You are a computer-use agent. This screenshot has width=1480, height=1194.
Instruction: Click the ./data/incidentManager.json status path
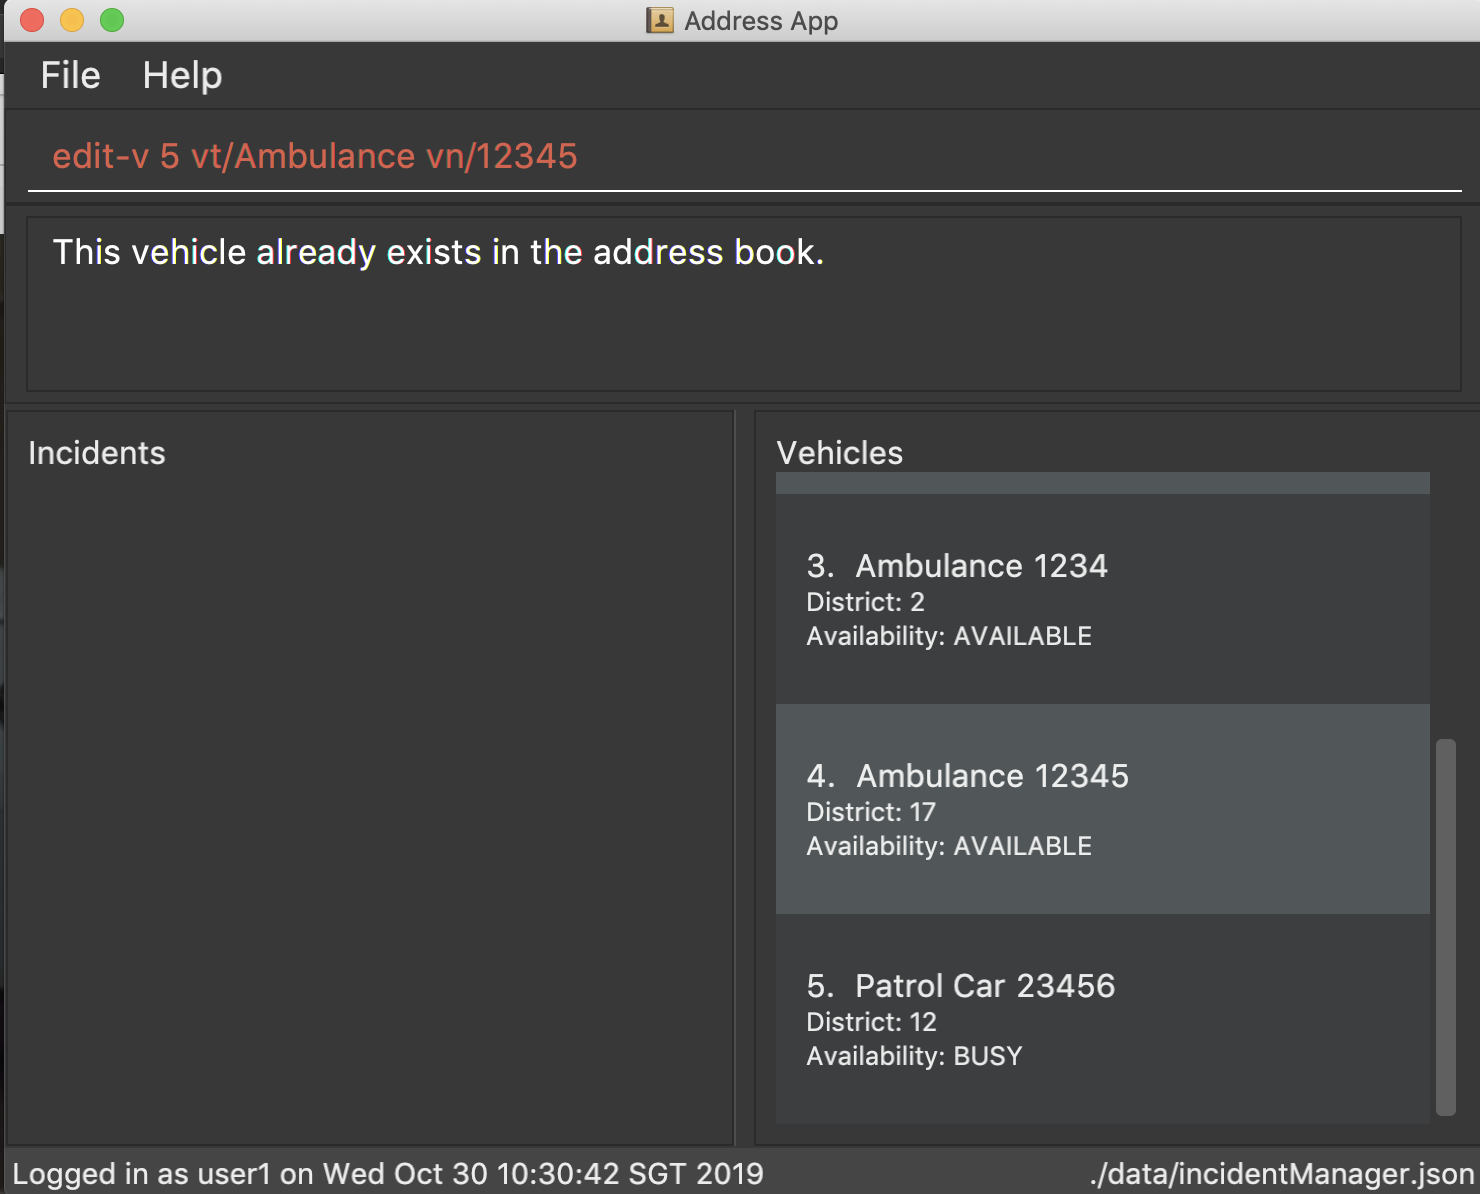tap(1282, 1173)
